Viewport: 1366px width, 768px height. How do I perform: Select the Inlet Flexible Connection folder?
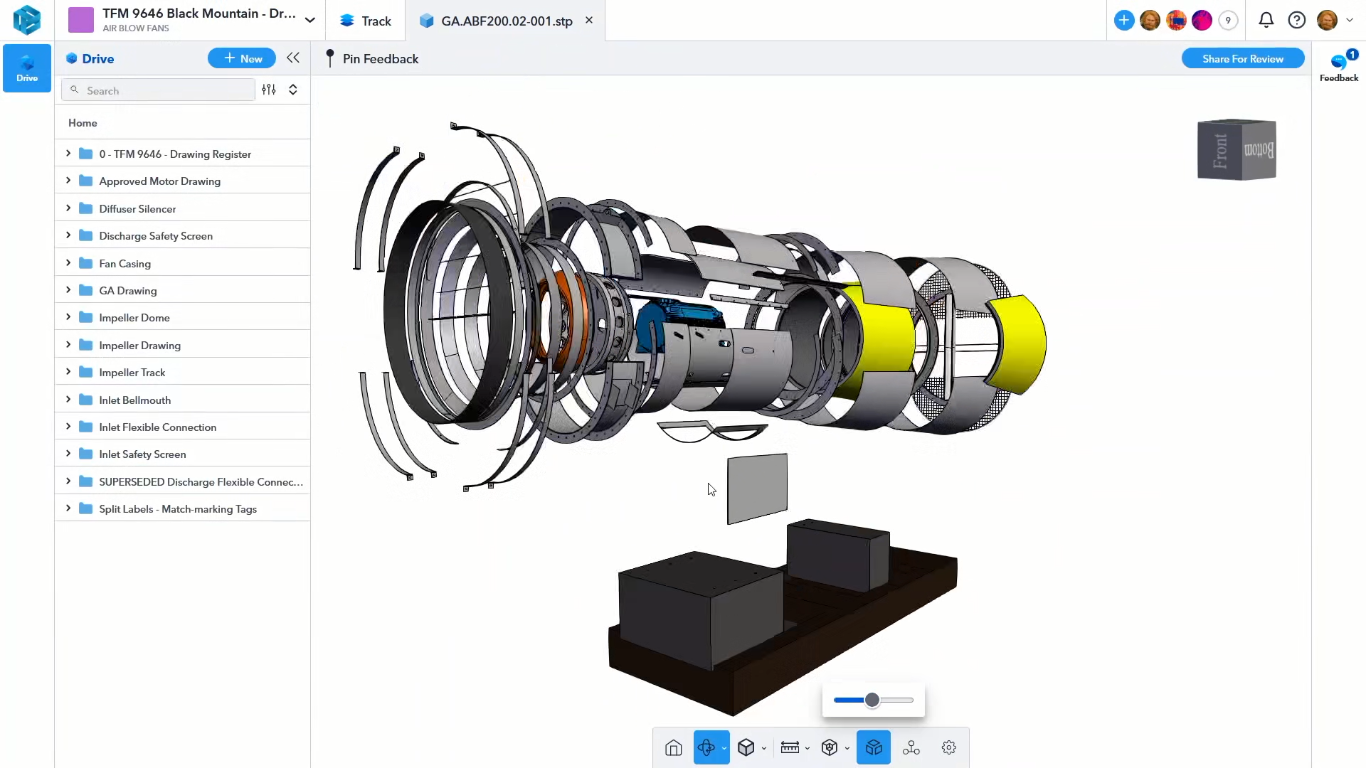coord(182,427)
